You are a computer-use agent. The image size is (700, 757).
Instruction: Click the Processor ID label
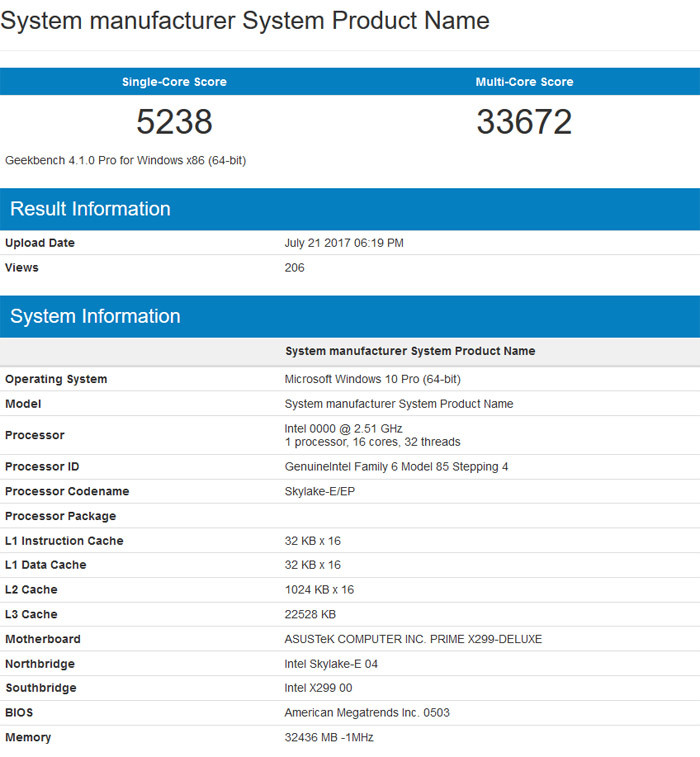[42, 466]
